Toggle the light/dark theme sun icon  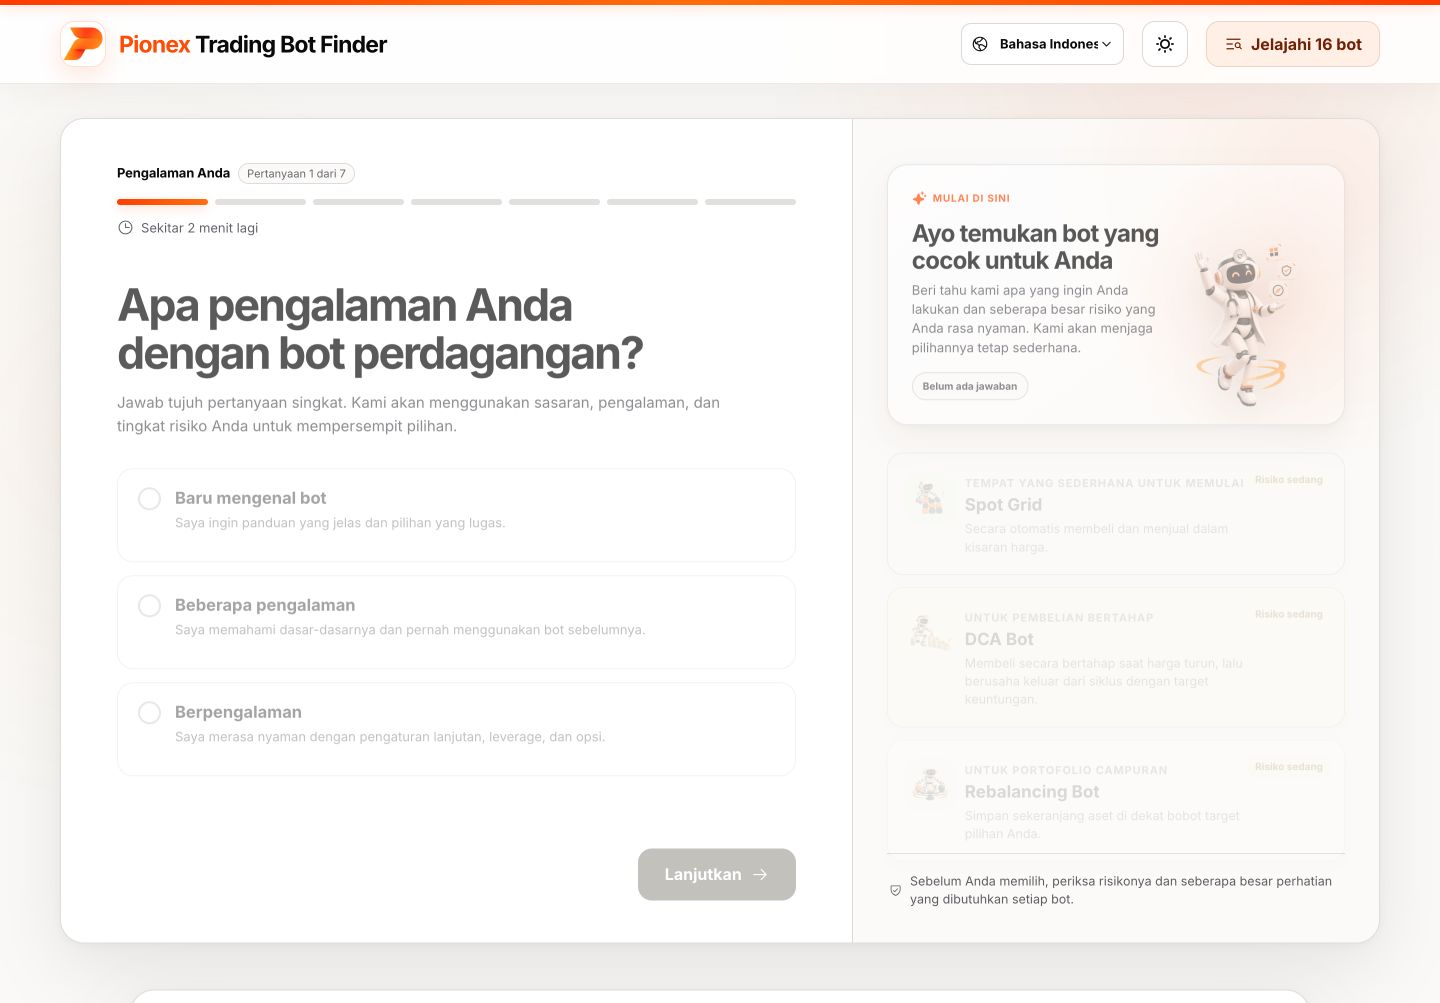pyautogui.click(x=1165, y=44)
